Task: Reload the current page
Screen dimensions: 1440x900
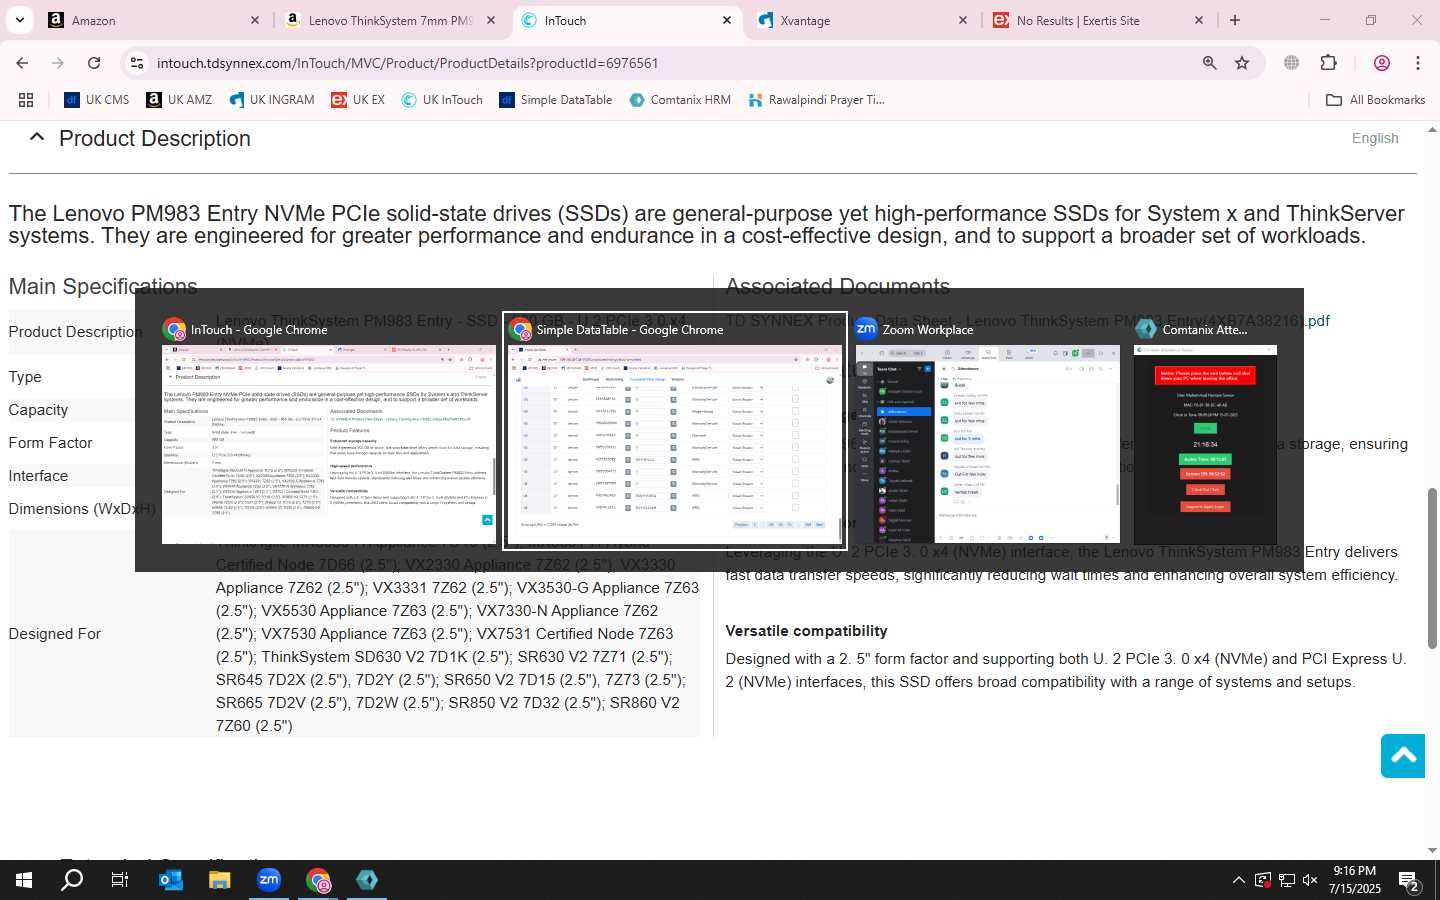Action: [94, 63]
